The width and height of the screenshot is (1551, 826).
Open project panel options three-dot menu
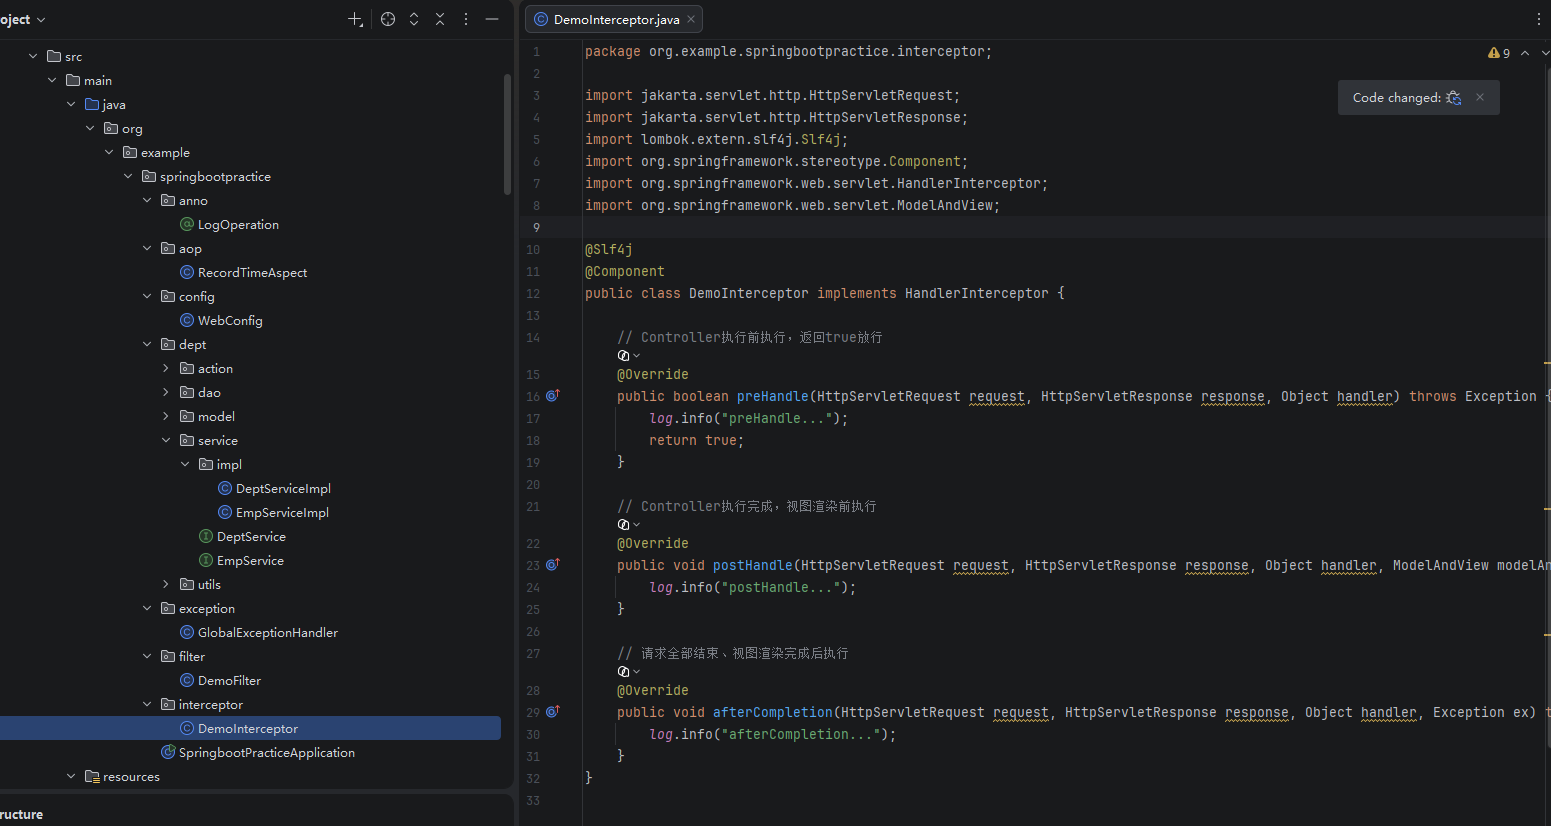(x=466, y=19)
